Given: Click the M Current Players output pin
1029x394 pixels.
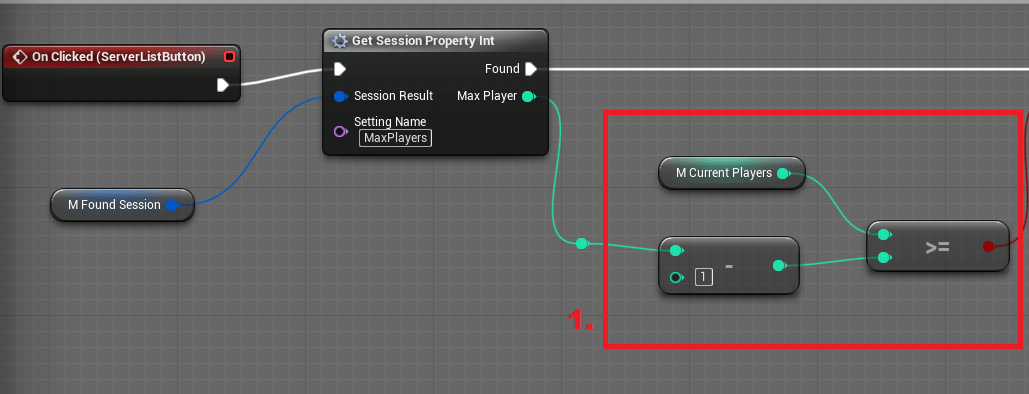Looking at the screenshot, I should click(x=783, y=173).
